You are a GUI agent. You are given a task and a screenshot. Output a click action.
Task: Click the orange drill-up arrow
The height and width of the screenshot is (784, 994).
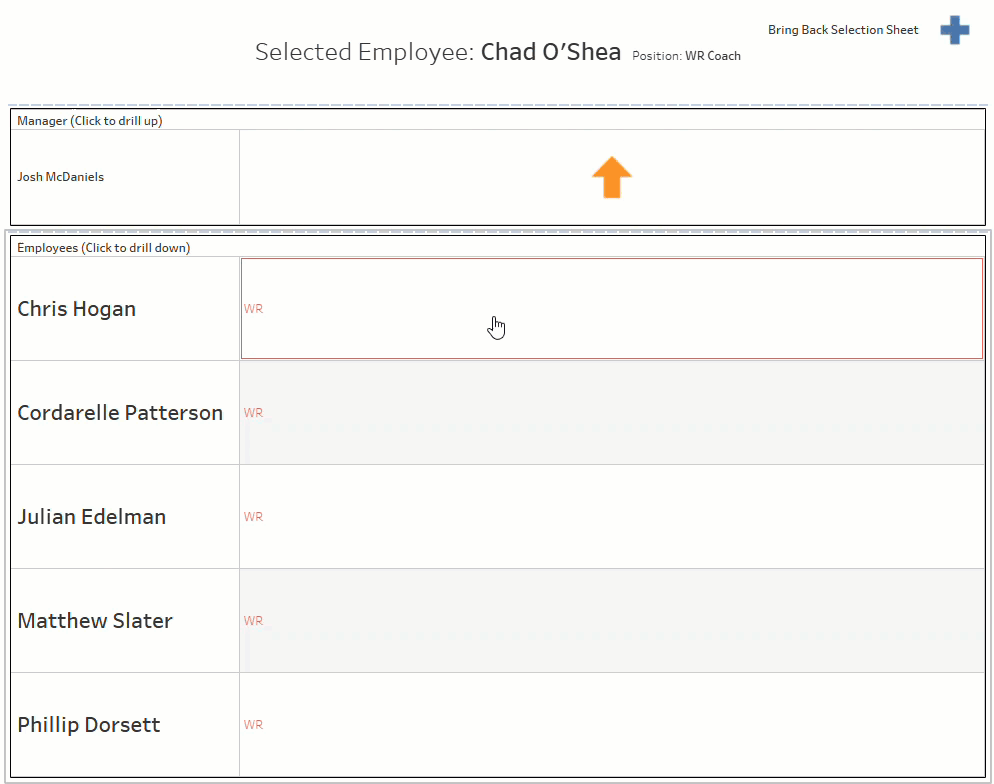(x=611, y=178)
